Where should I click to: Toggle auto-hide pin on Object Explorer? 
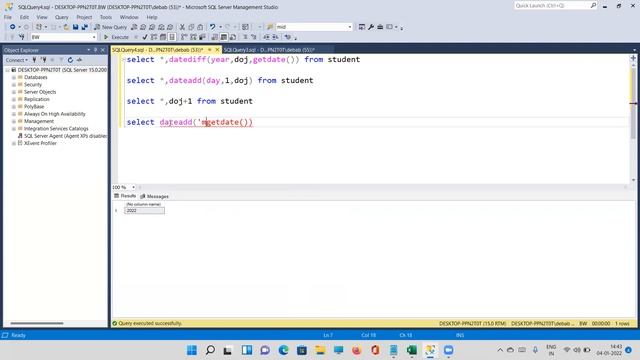click(96, 50)
